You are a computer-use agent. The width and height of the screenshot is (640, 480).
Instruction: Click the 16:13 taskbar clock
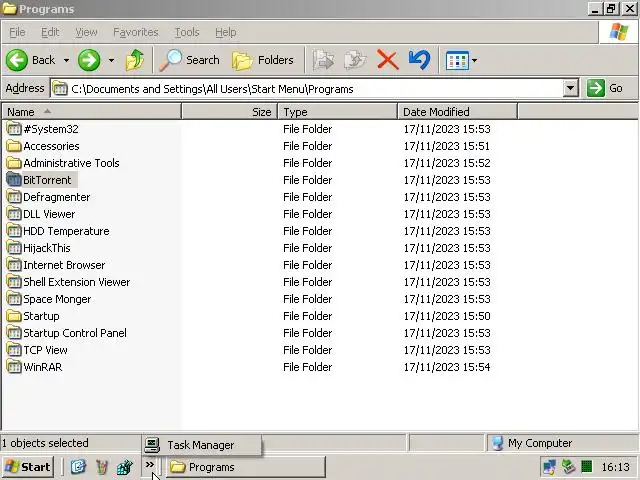point(616,467)
